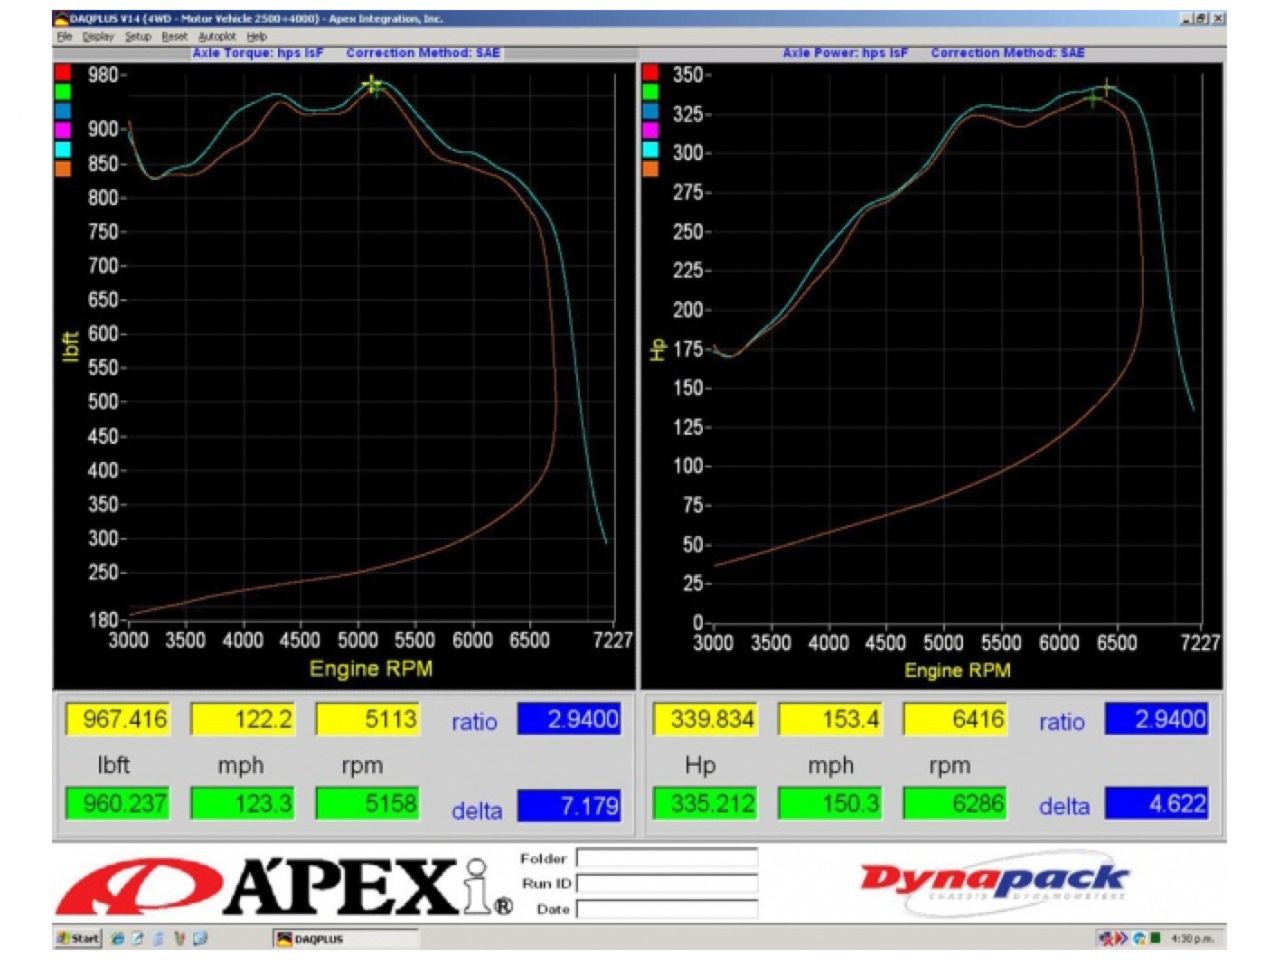Select magenta run swatch on power graph
Viewport: 1279px width, 960px height.
pyautogui.click(x=650, y=131)
